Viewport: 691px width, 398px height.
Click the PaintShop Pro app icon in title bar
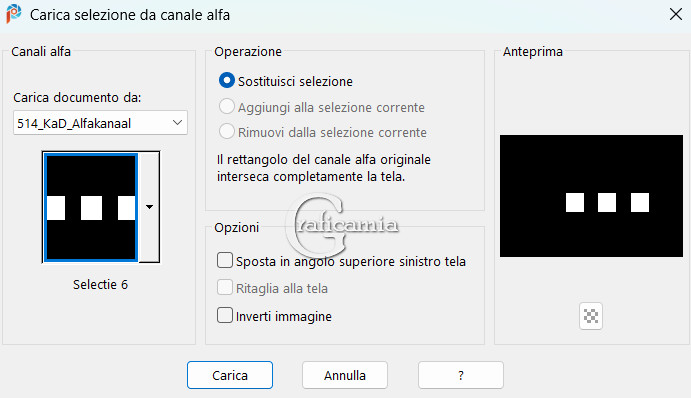14,14
